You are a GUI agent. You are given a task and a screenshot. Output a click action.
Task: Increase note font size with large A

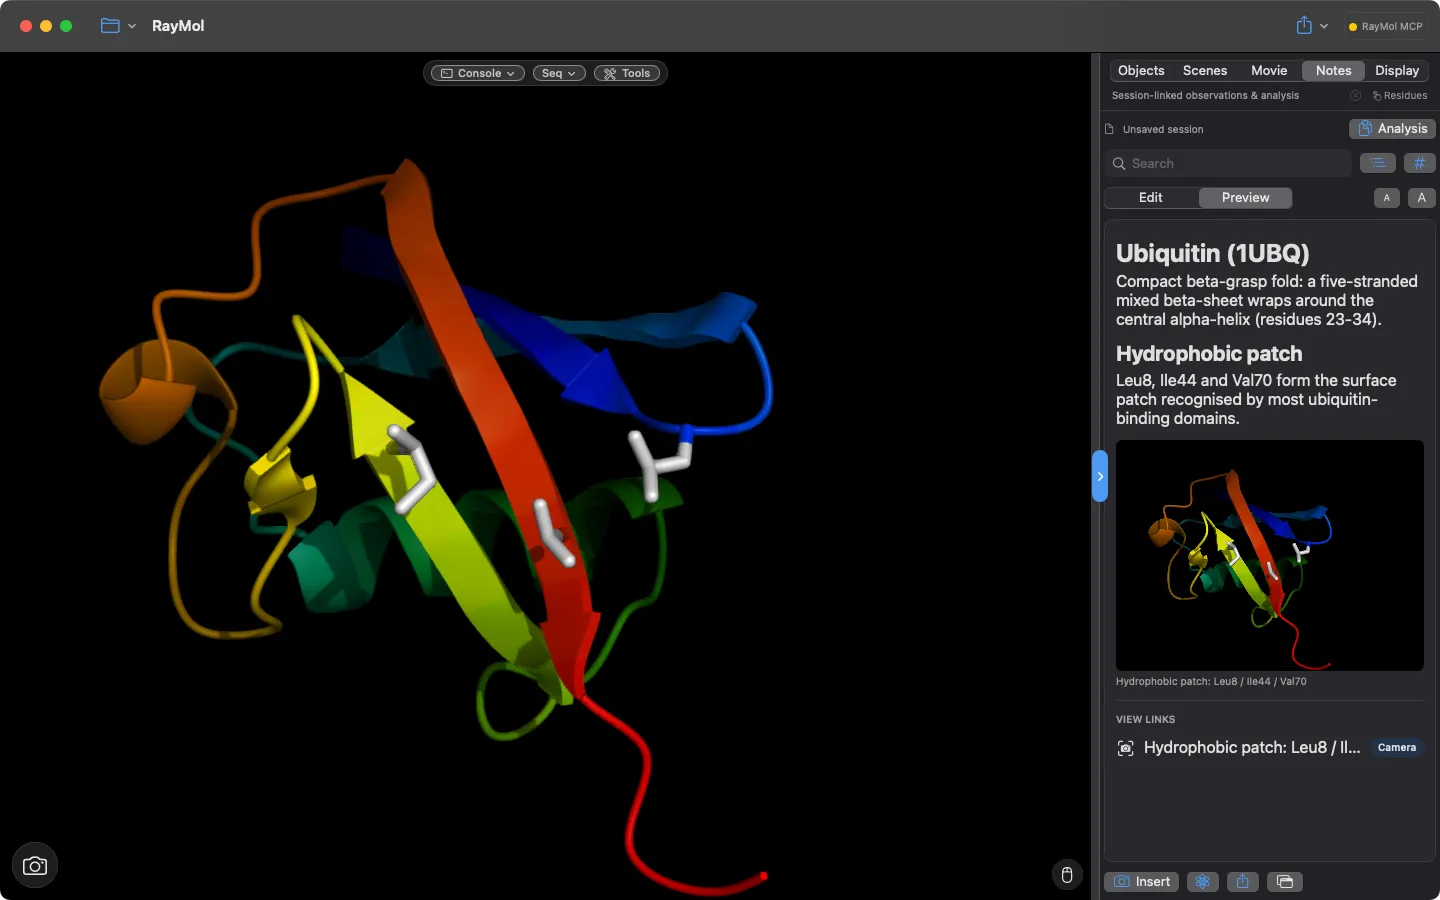1421,198
